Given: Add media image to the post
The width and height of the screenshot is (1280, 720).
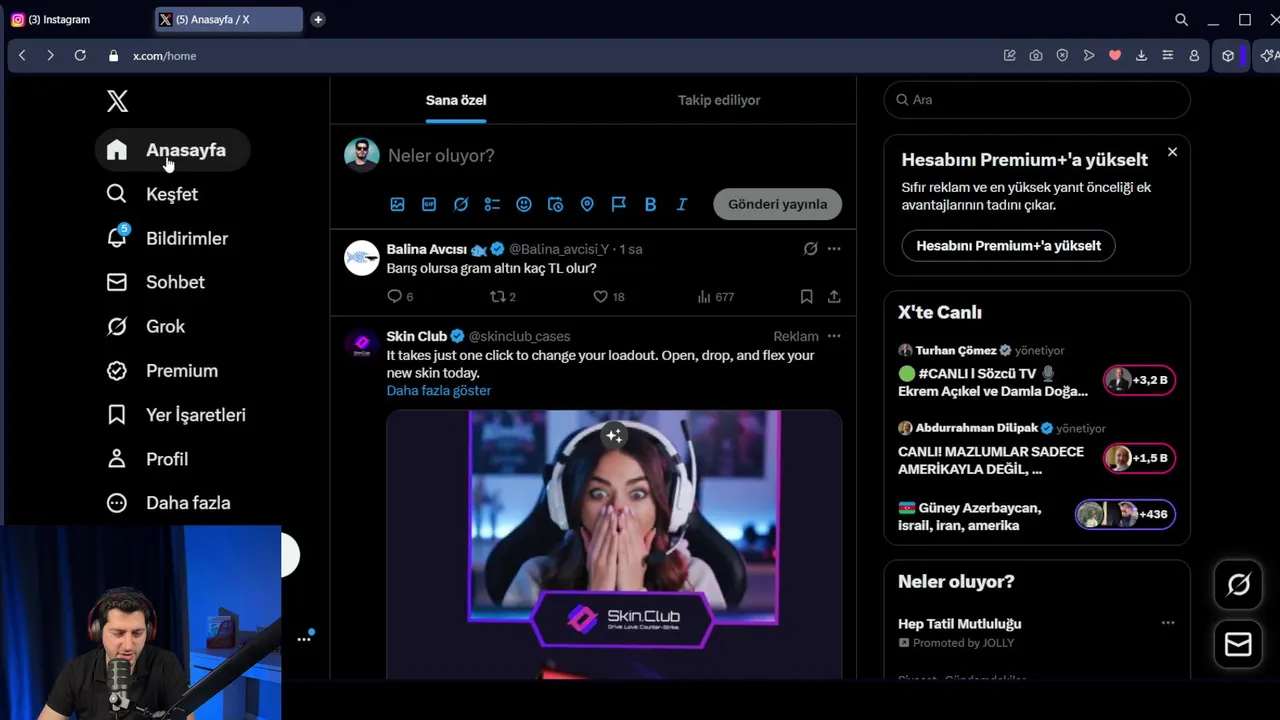Looking at the screenshot, I should tap(397, 204).
